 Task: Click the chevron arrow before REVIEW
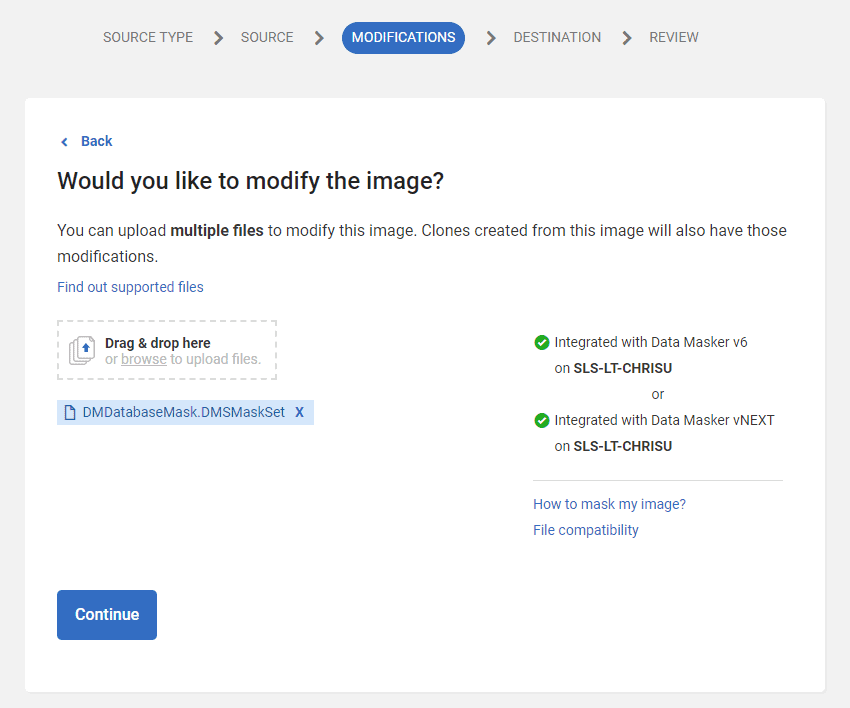(x=627, y=38)
